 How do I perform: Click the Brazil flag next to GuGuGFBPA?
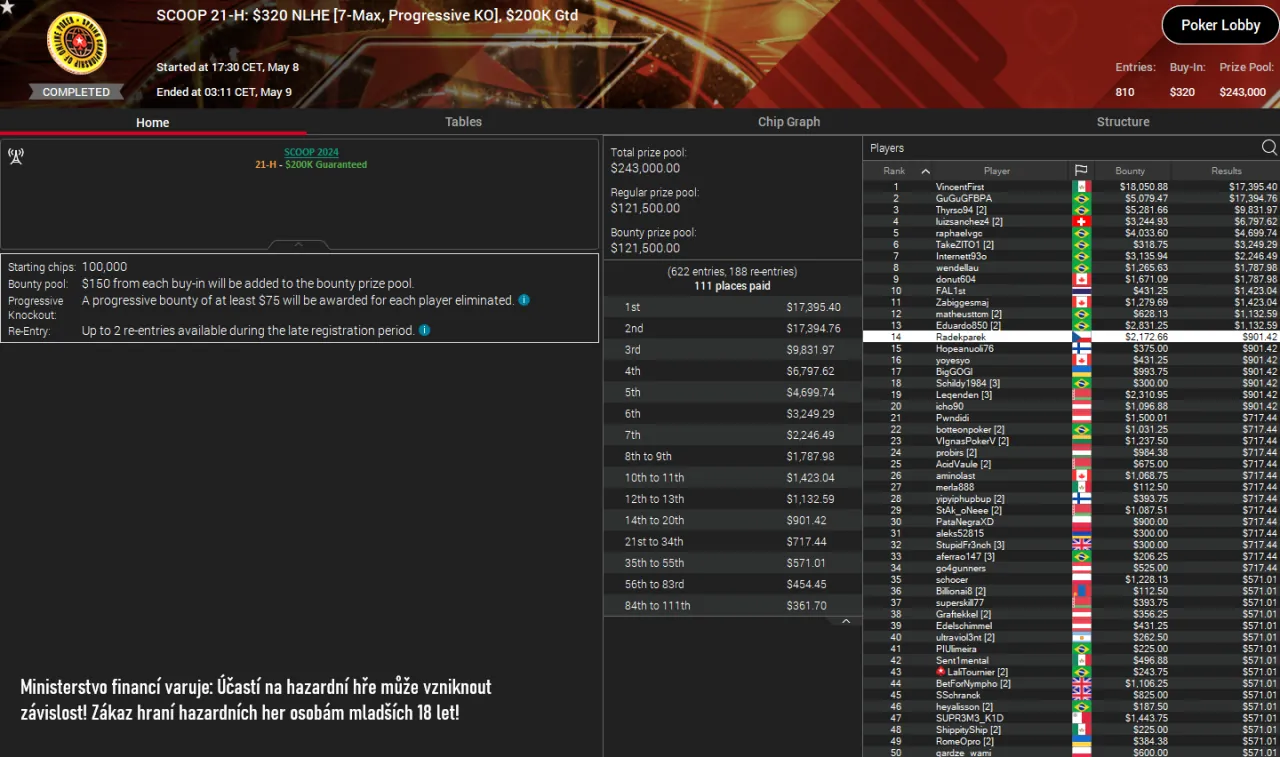(1083, 198)
